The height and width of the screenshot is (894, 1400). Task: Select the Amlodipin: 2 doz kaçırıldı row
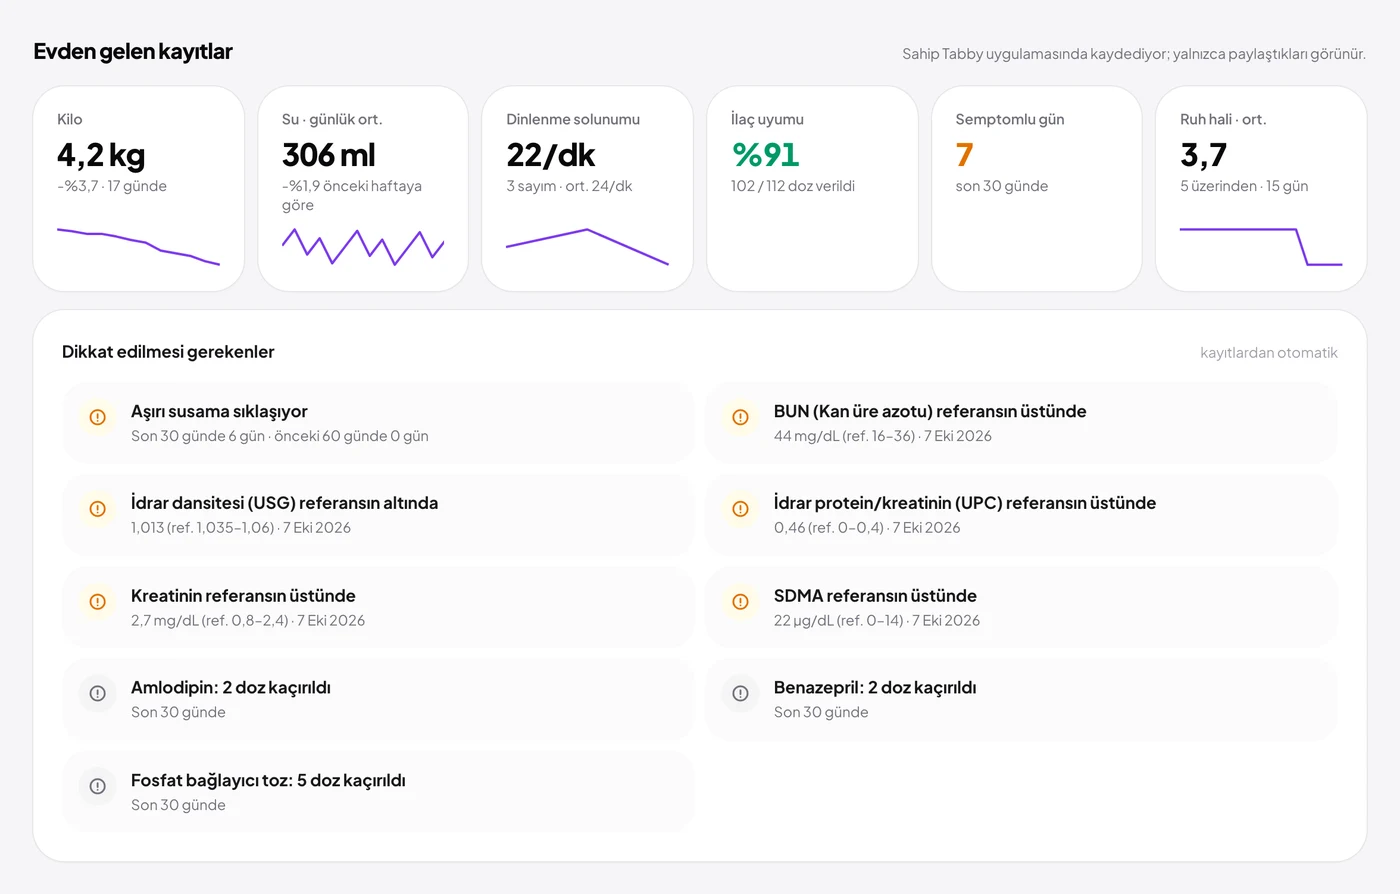pyautogui.click(x=378, y=700)
